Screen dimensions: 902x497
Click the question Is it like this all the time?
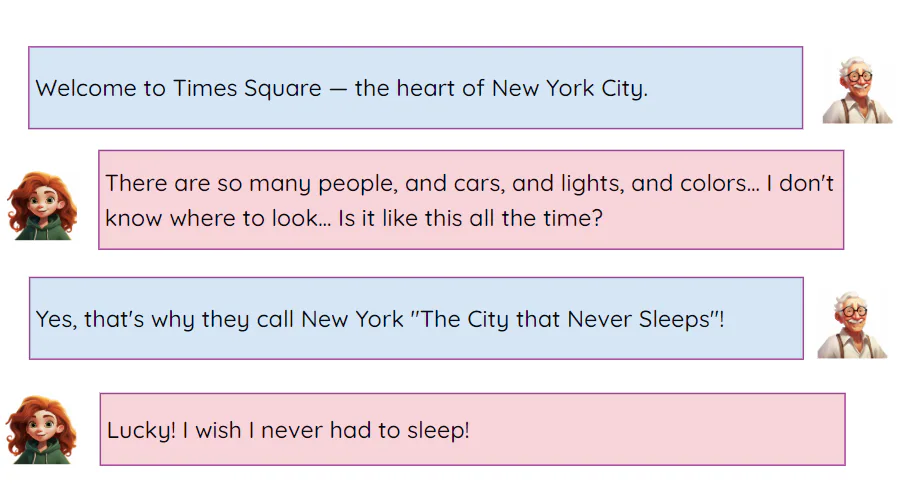point(471,217)
